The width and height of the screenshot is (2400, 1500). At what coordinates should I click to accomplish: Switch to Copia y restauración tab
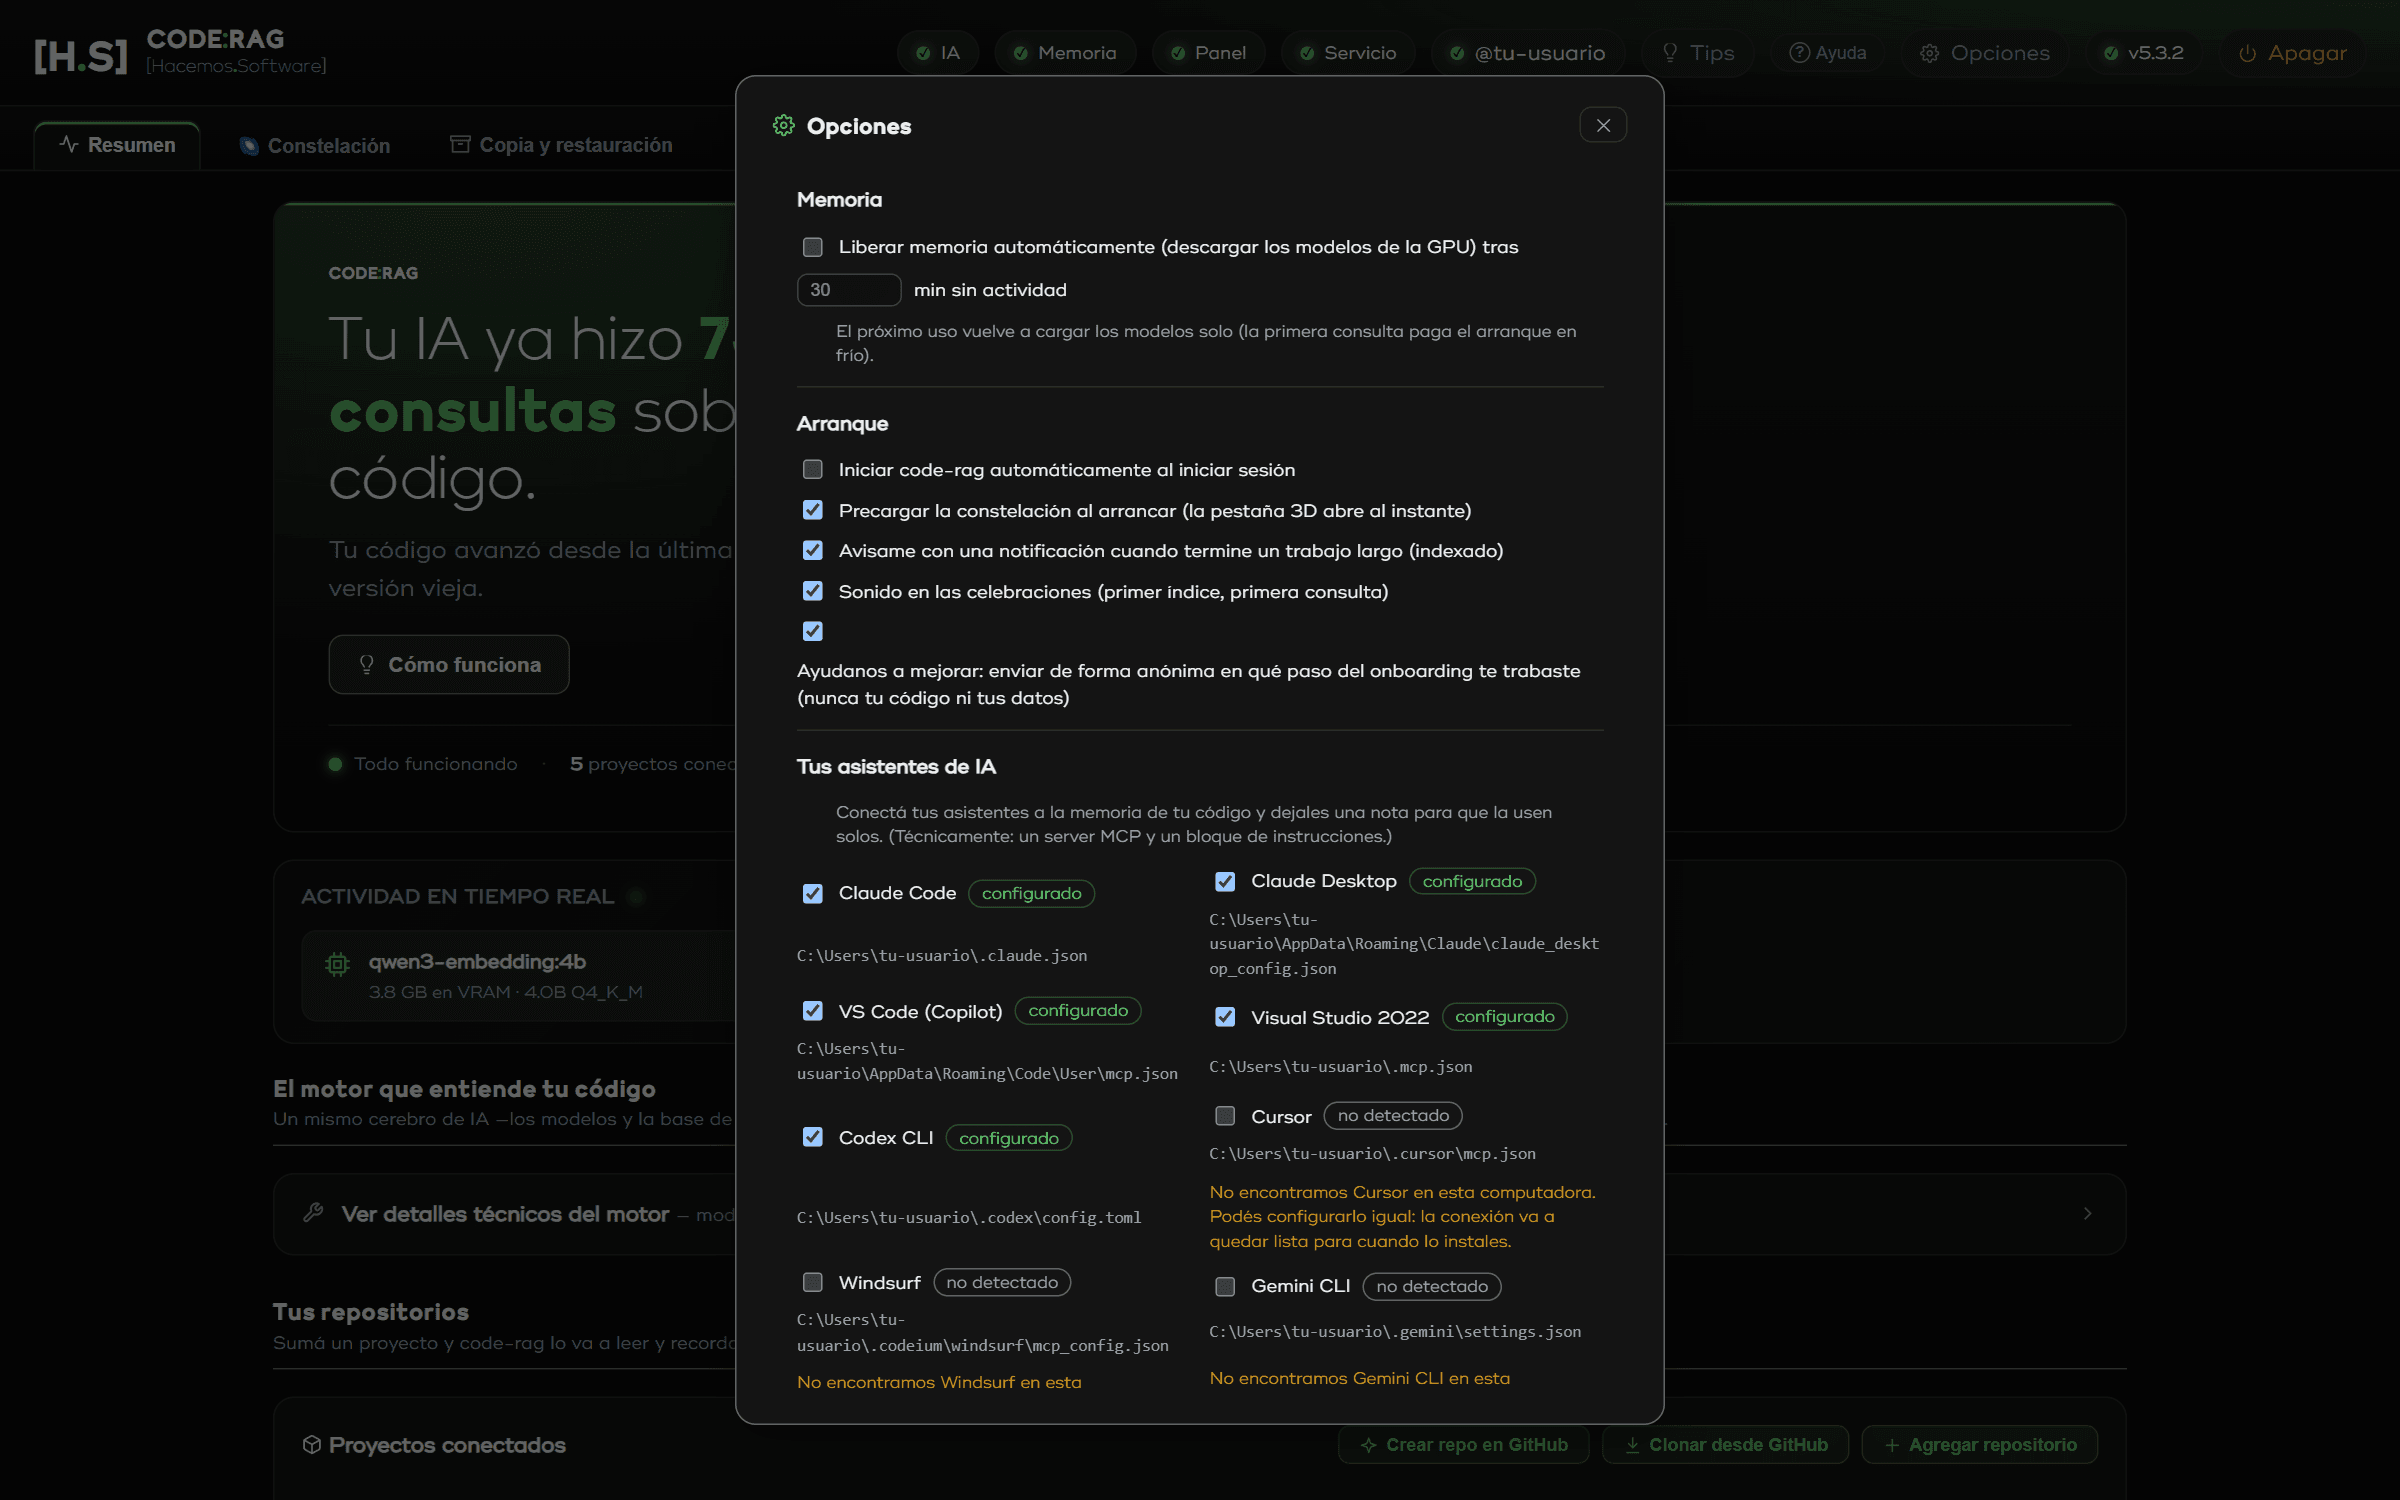pos(561,145)
